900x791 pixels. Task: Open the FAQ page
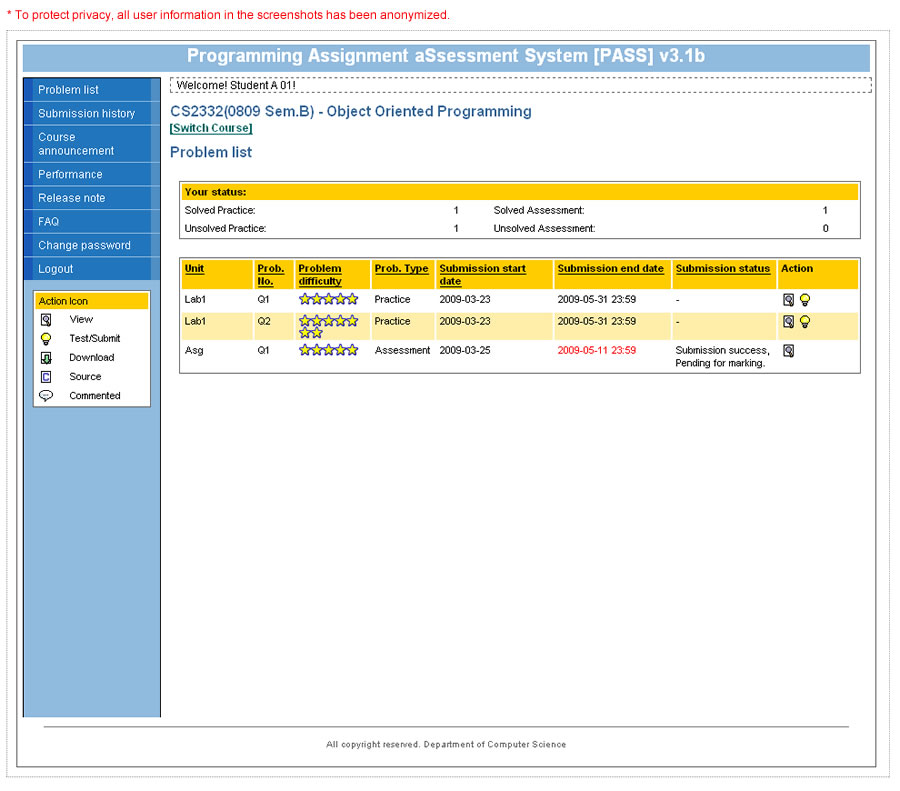click(x=48, y=222)
